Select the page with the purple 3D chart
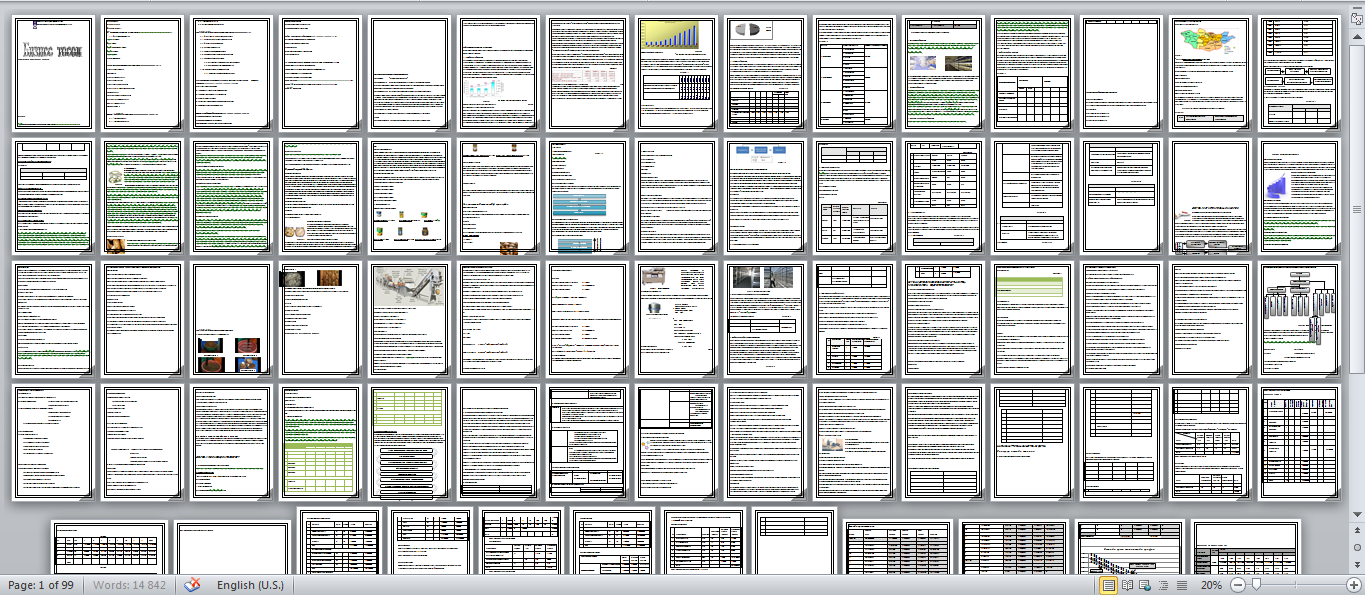This screenshot has width=1365, height=595. tap(1300, 196)
